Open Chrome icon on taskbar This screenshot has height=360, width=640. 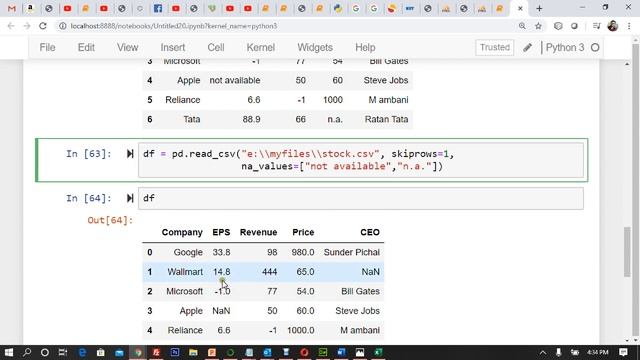[x=138, y=352]
